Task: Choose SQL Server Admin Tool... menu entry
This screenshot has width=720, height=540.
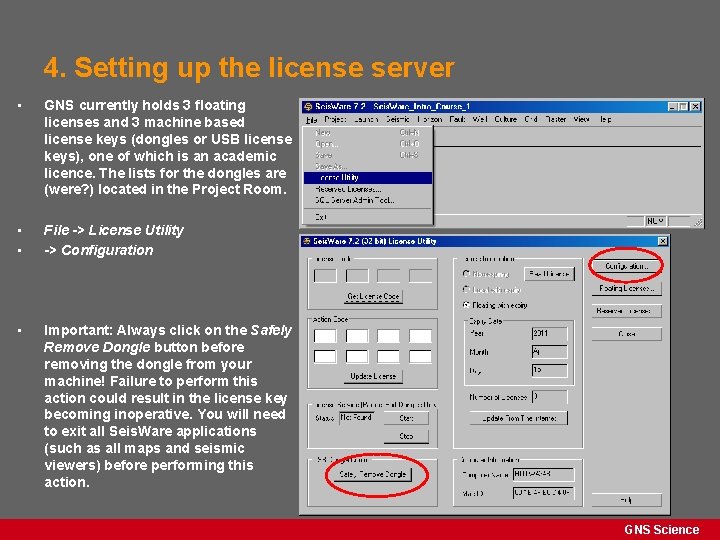Action: click(x=368, y=200)
